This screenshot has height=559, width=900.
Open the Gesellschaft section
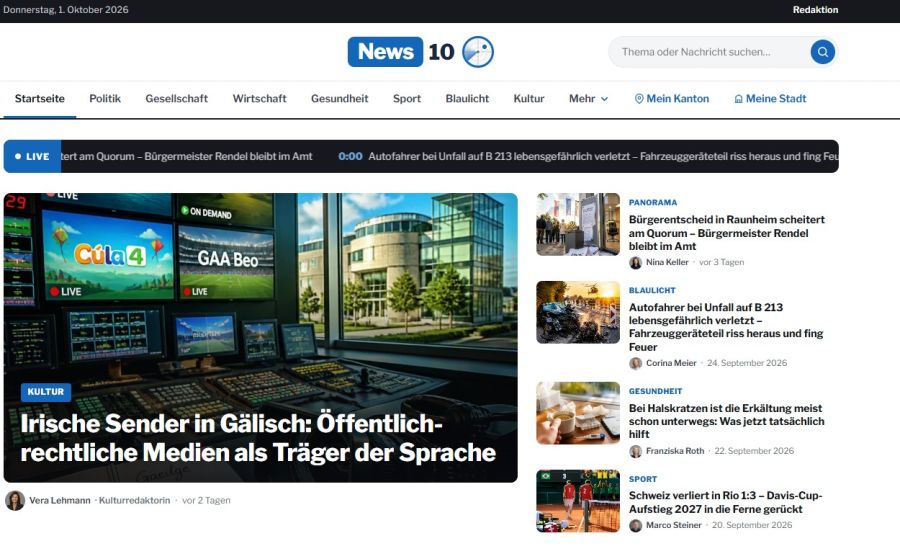point(176,99)
